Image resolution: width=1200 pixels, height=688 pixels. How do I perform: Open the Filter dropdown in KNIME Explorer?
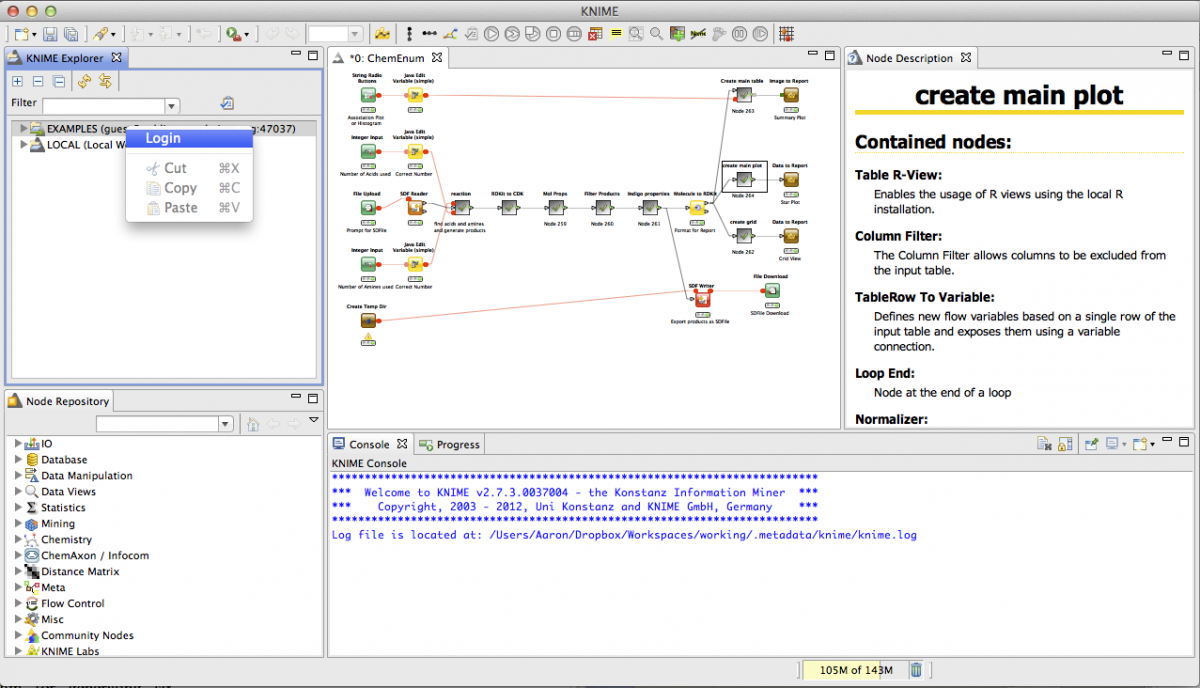(172, 104)
